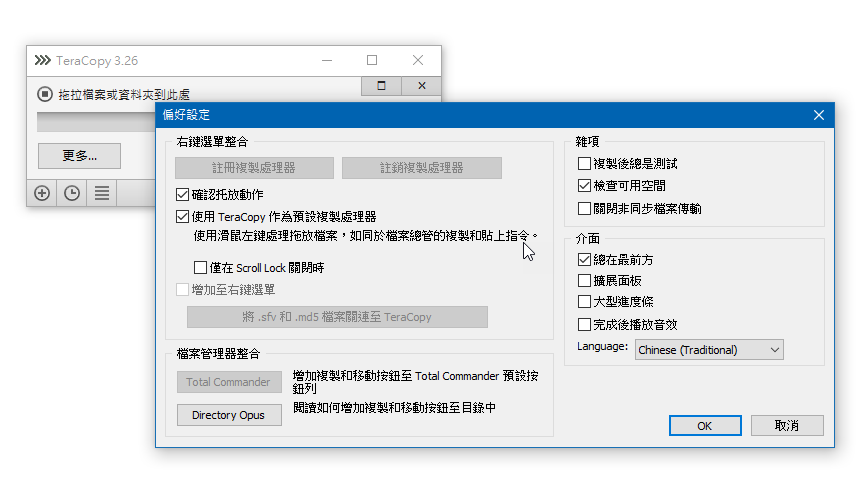Click the TeraCopy arrows logo in title bar
This screenshot has height=478, width=859.
pos(43,60)
